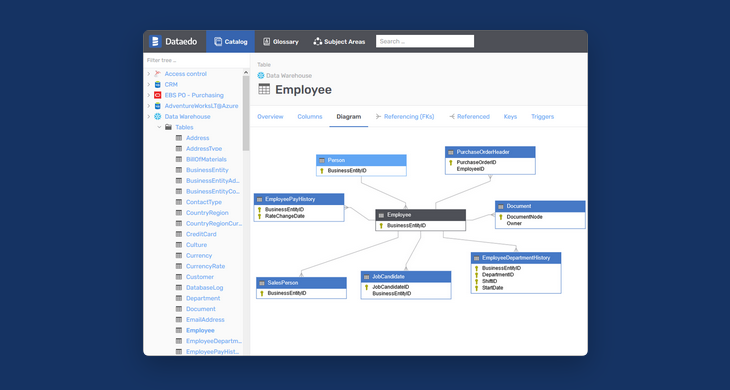Click the Dataedo logo icon
This screenshot has width=730, height=390.
coord(155,41)
